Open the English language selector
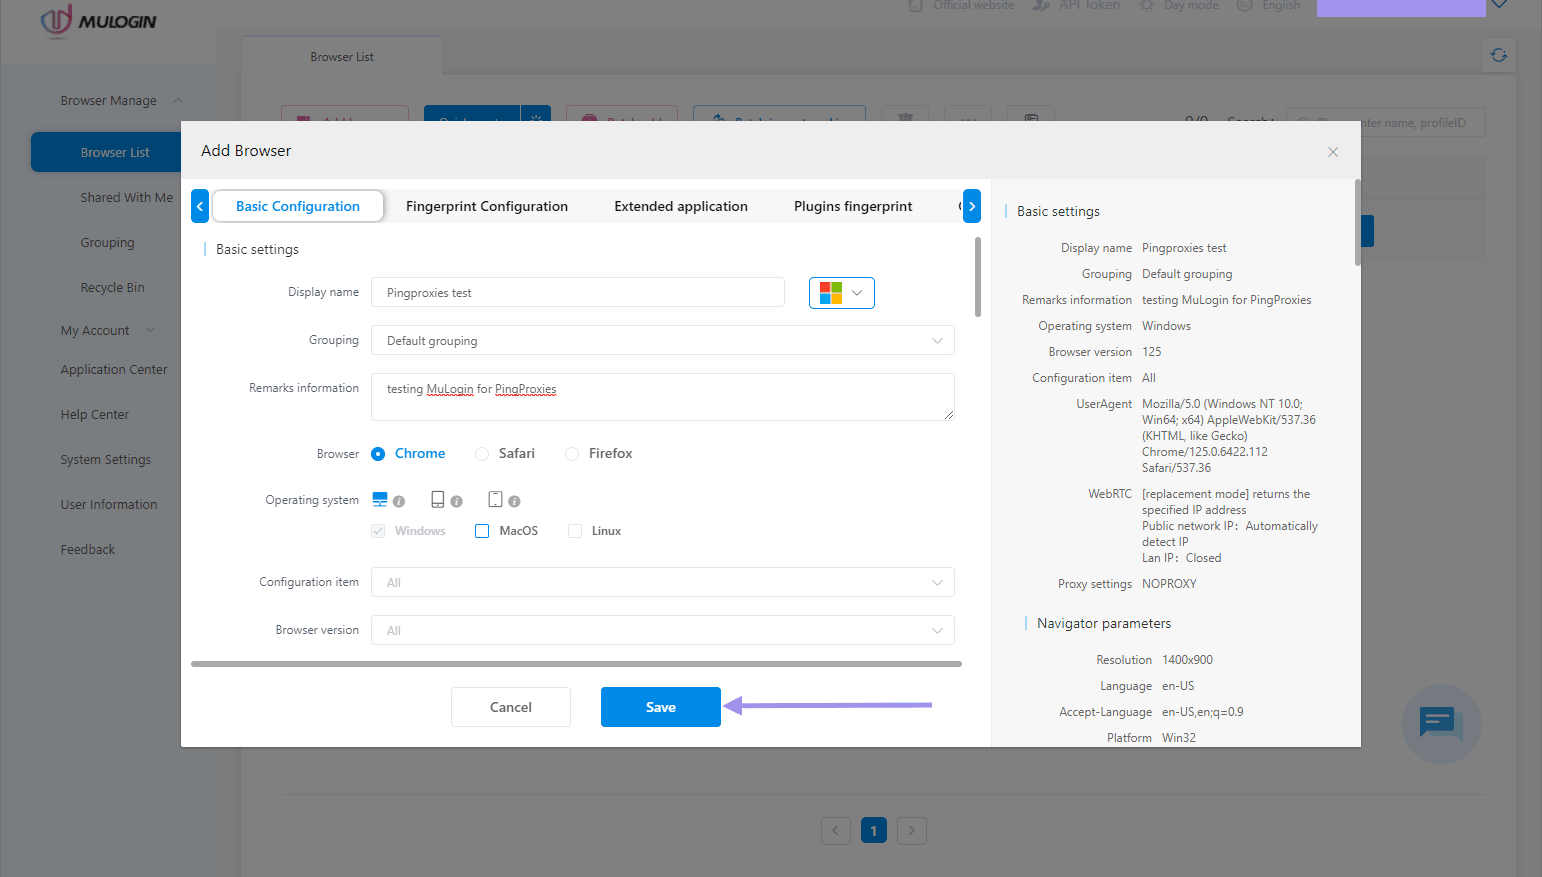1542x877 pixels. click(x=1269, y=5)
